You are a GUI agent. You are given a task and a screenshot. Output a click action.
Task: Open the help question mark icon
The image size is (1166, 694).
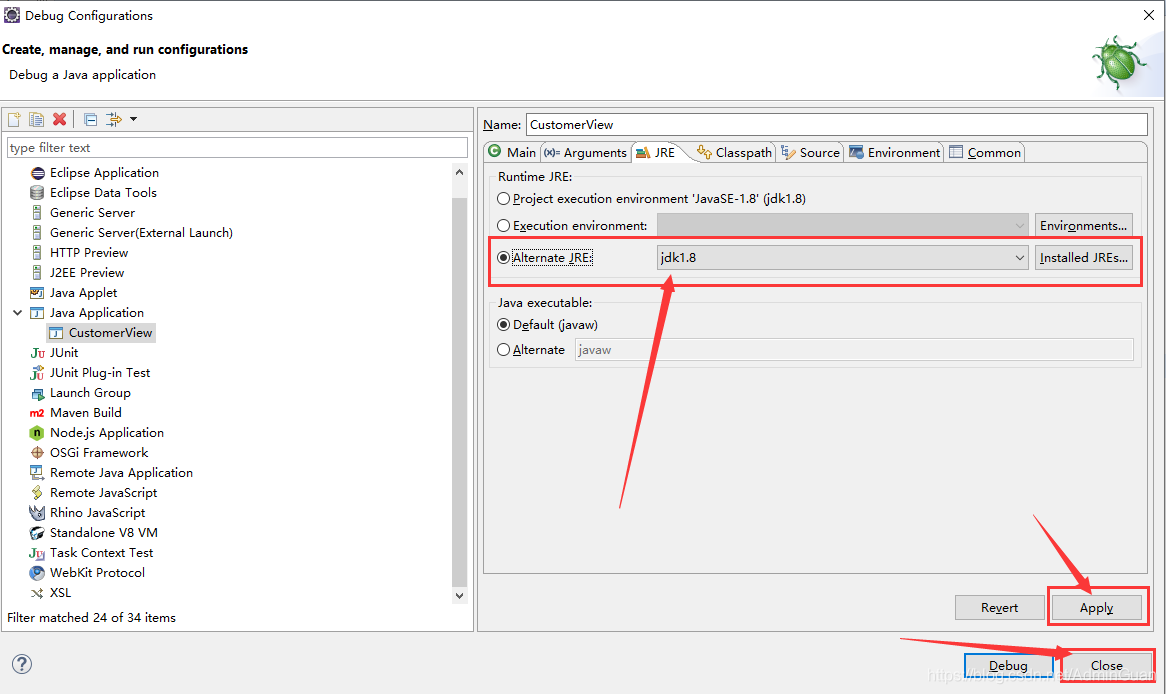click(x=22, y=664)
